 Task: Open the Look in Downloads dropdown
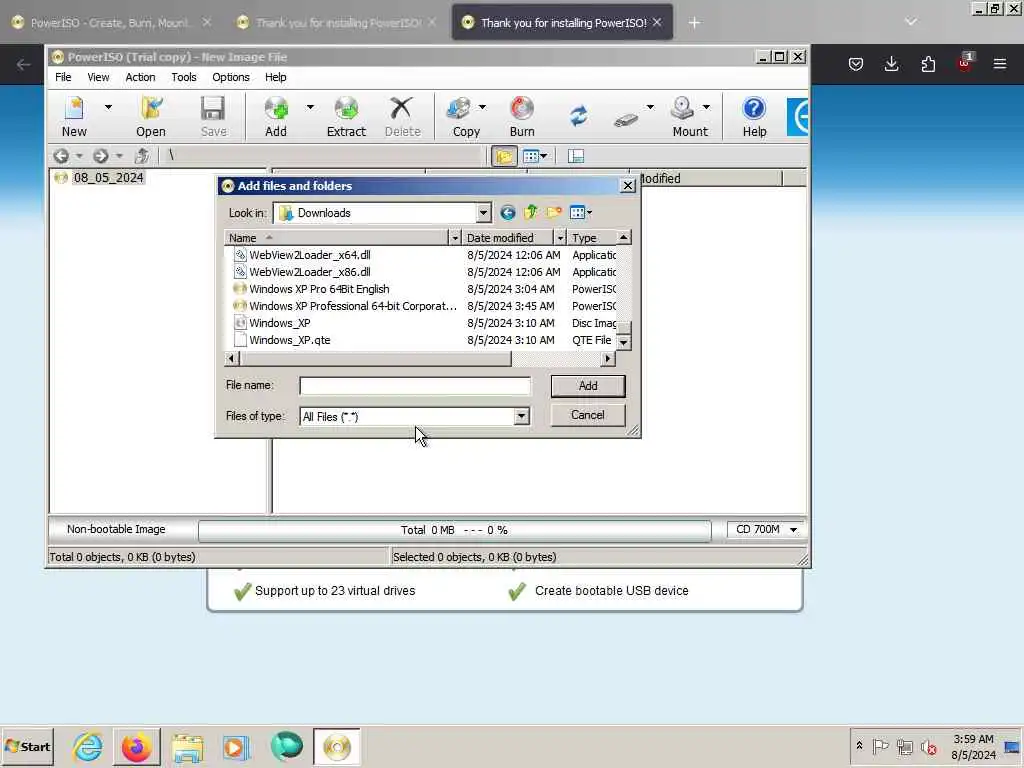[x=483, y=213]
